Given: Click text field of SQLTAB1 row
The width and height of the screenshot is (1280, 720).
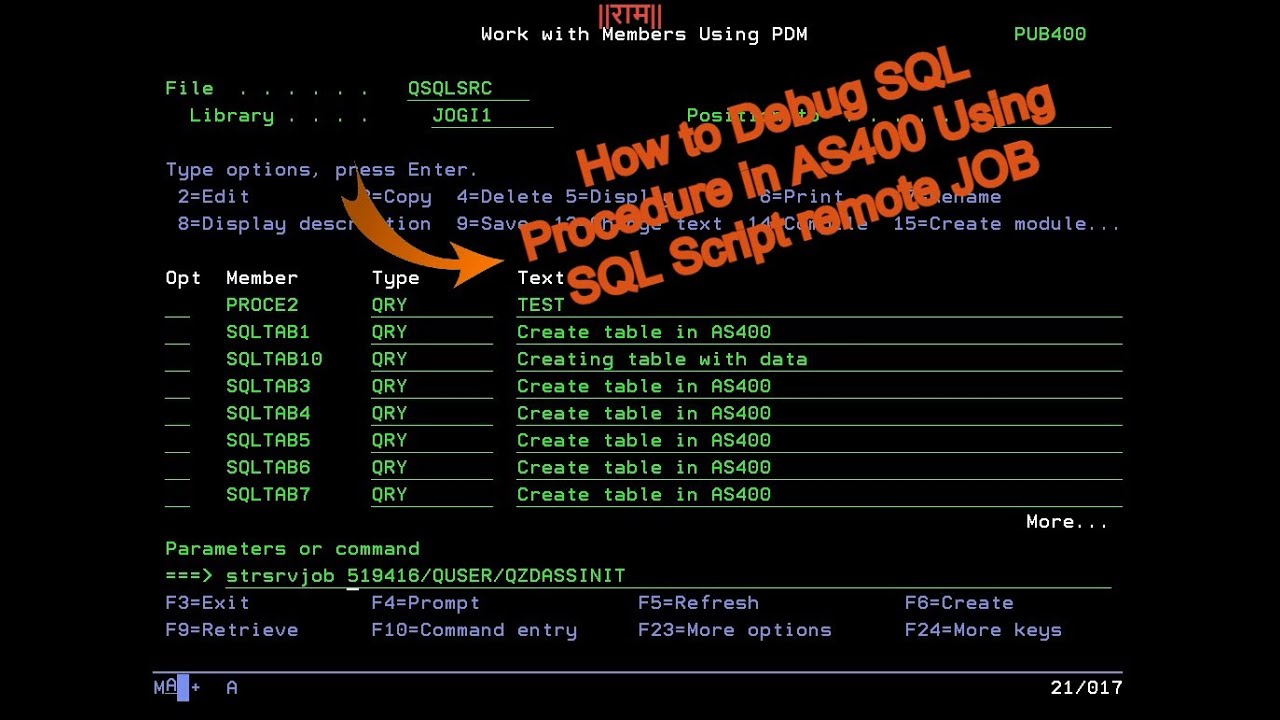Looking at the screenshot, I should tap(819, 333).
